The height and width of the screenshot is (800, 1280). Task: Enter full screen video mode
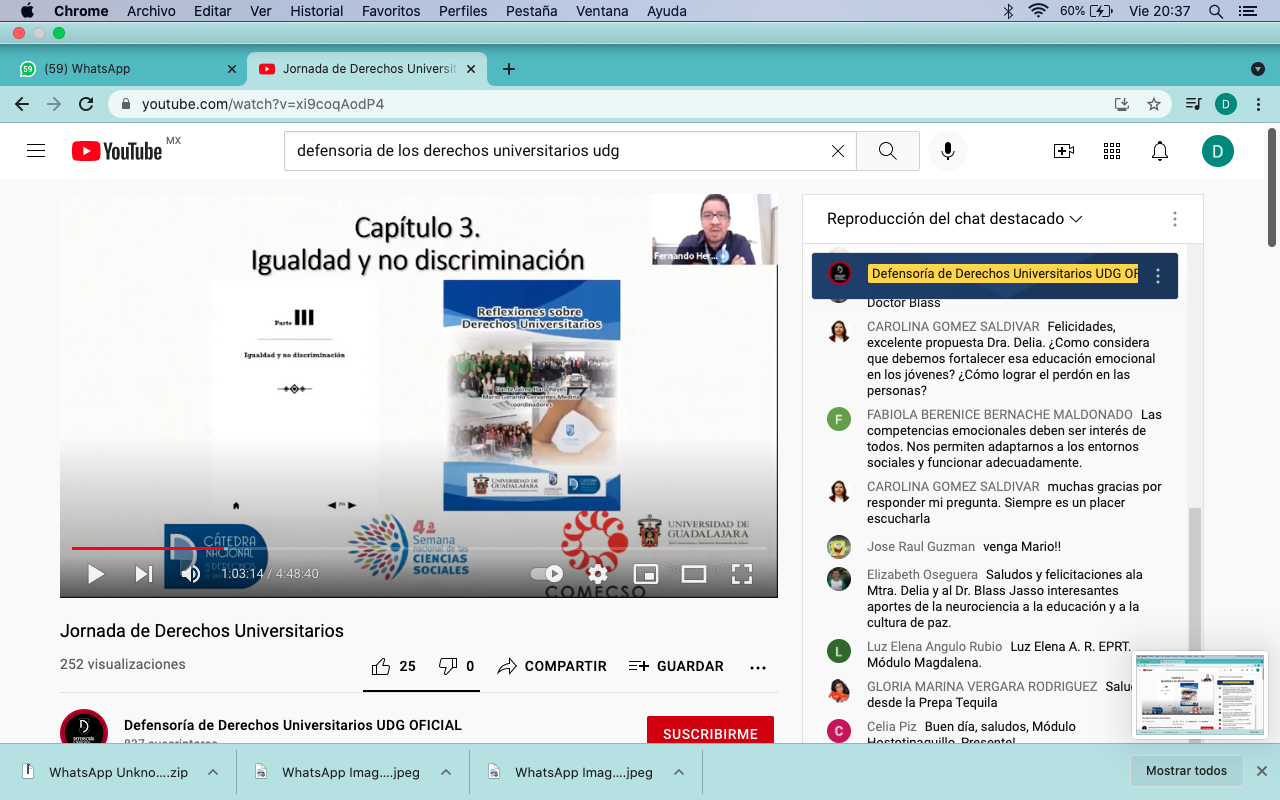742,574
